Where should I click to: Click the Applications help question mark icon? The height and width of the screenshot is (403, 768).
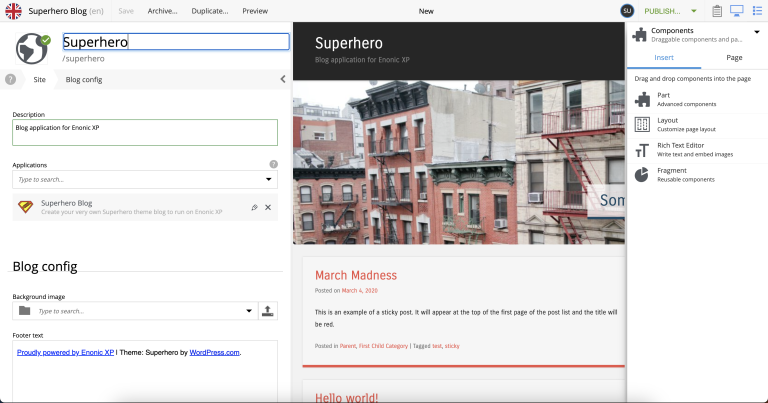(273, 164)
